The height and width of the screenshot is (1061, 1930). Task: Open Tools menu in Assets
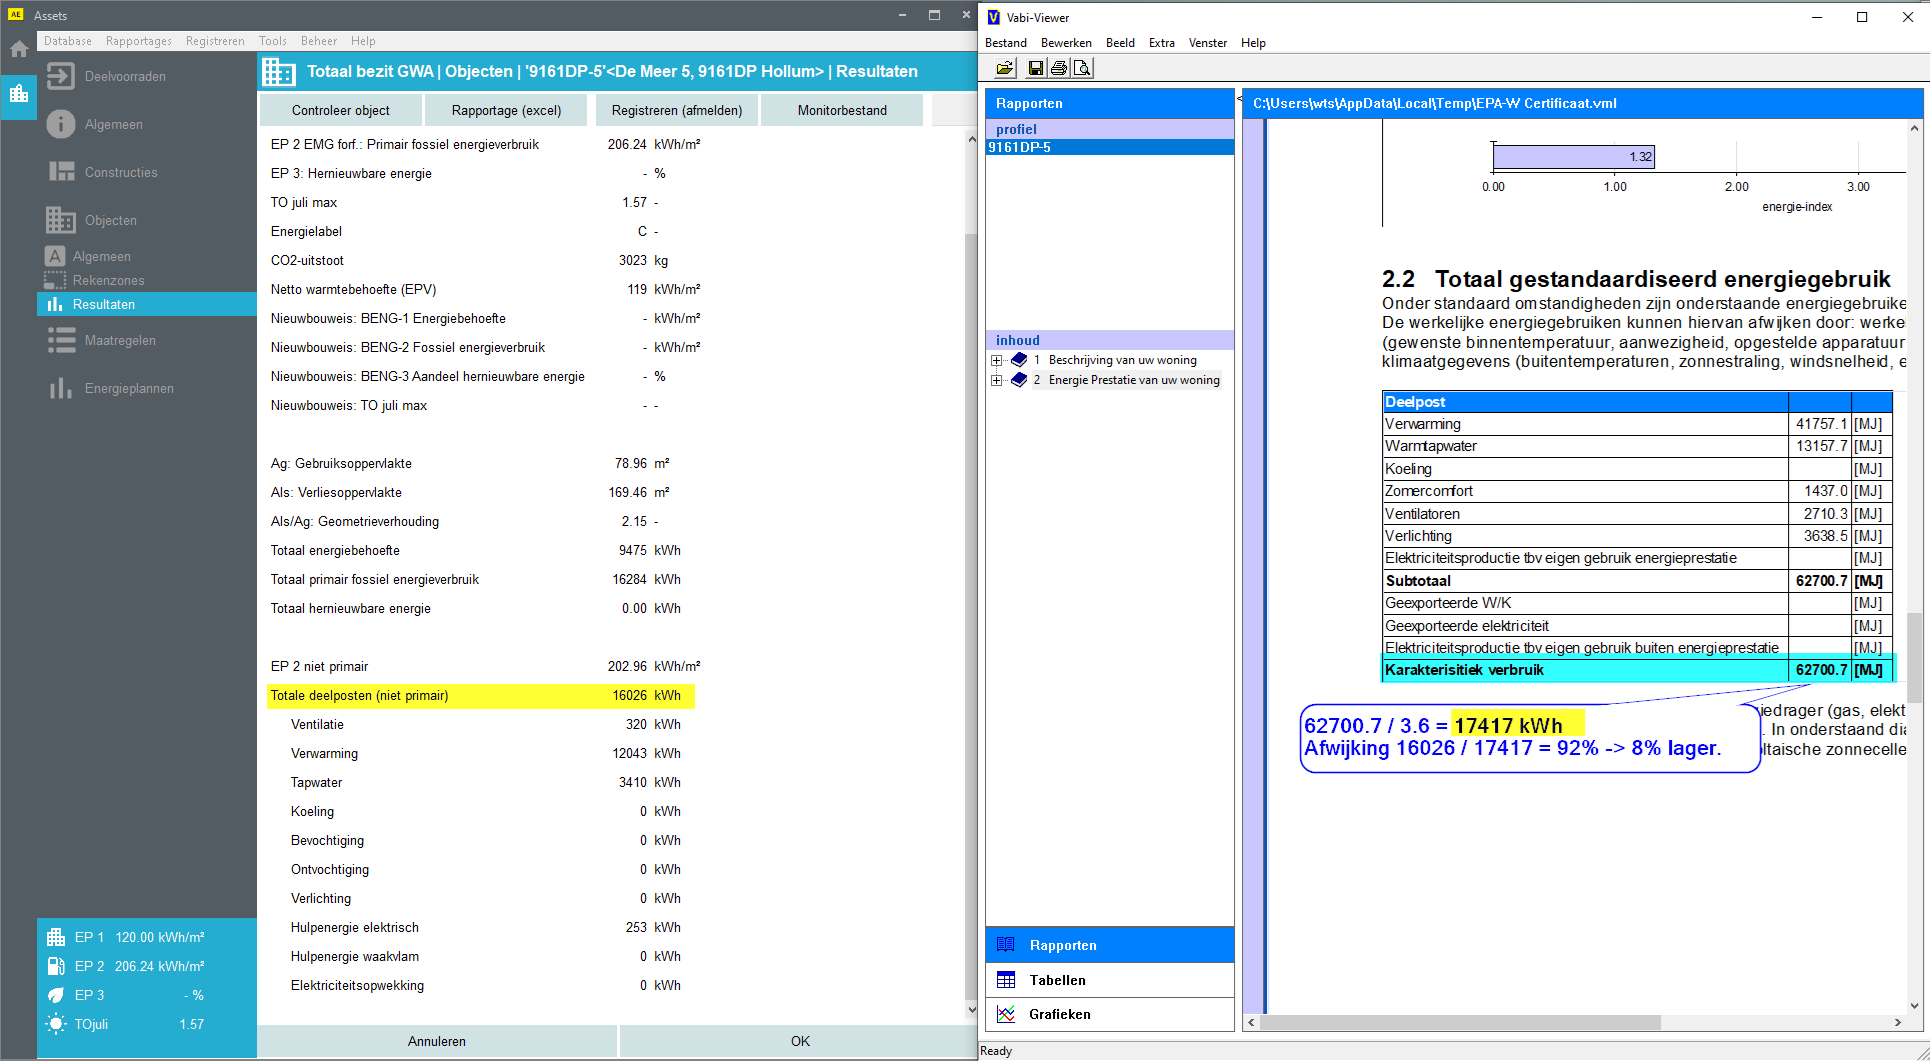(273, 41)
